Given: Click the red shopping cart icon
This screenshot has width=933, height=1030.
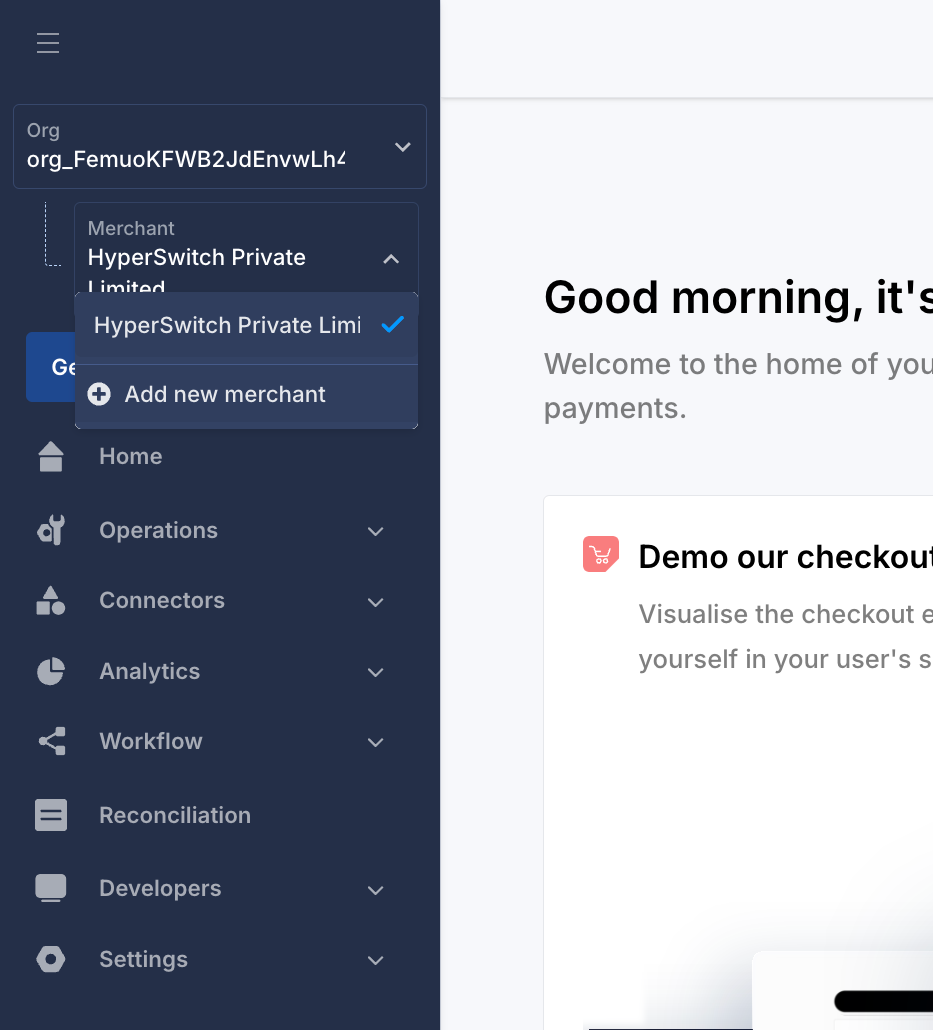Looking at the screenshot, I should pyautogui.click(x=600, y=554).
